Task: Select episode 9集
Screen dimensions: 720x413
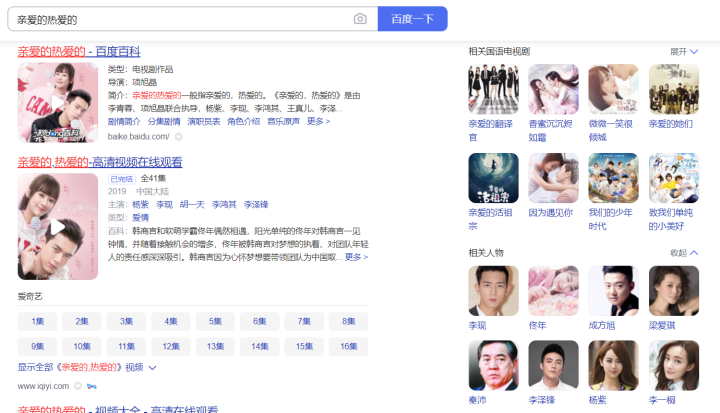Action: click(x=38, y=346)
